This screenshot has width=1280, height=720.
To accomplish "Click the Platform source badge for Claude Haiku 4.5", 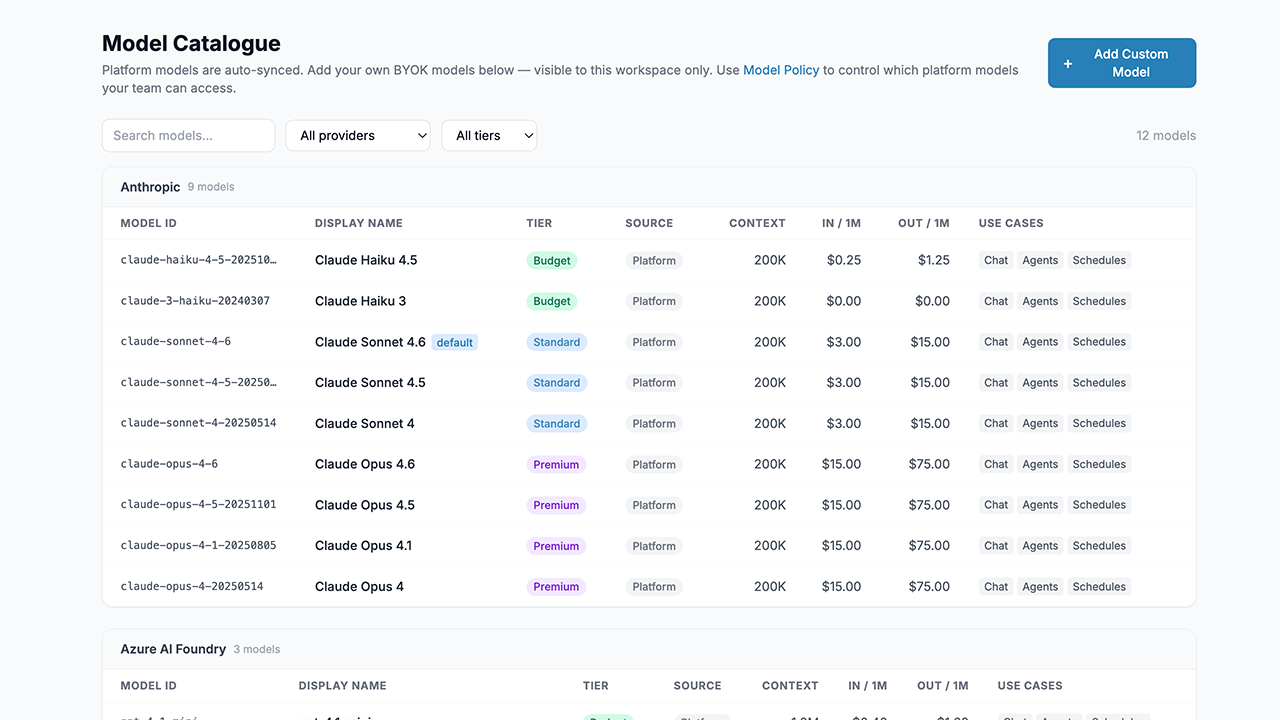I will [654, 261].
